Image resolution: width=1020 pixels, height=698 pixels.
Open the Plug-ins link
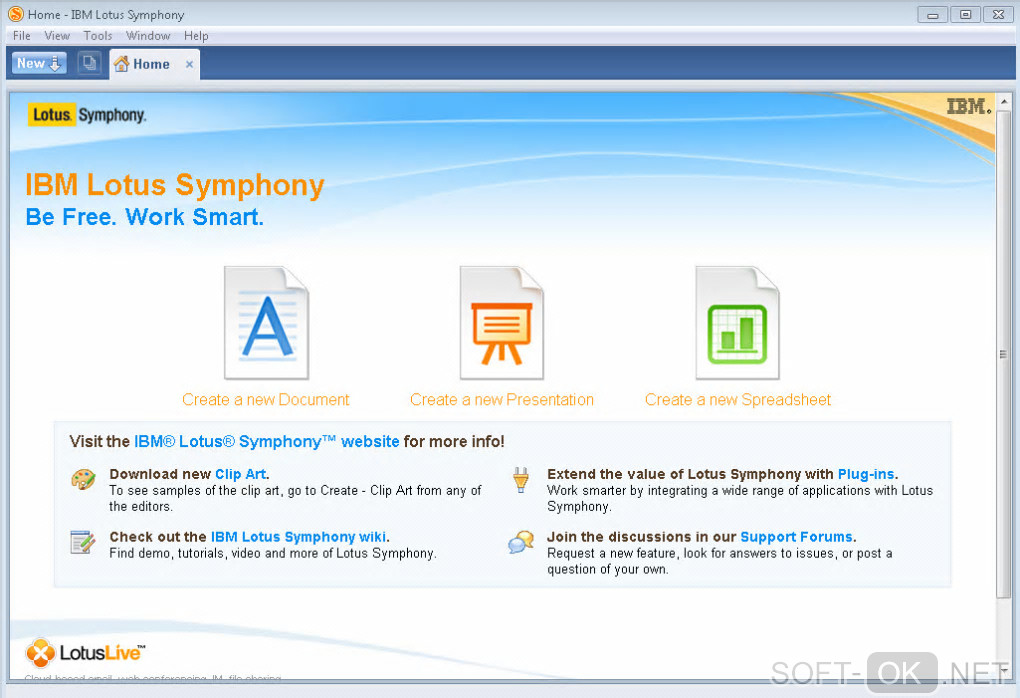866,474
